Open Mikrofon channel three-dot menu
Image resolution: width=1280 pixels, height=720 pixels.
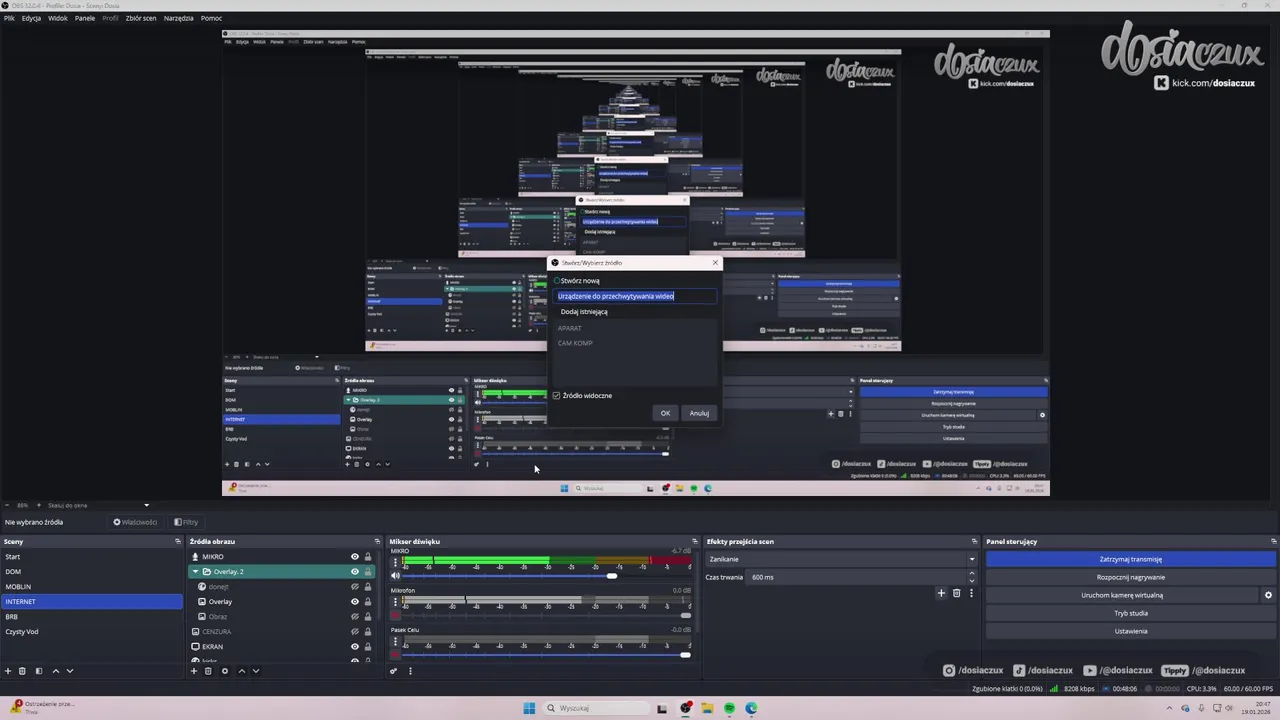[x=395, y=602]
